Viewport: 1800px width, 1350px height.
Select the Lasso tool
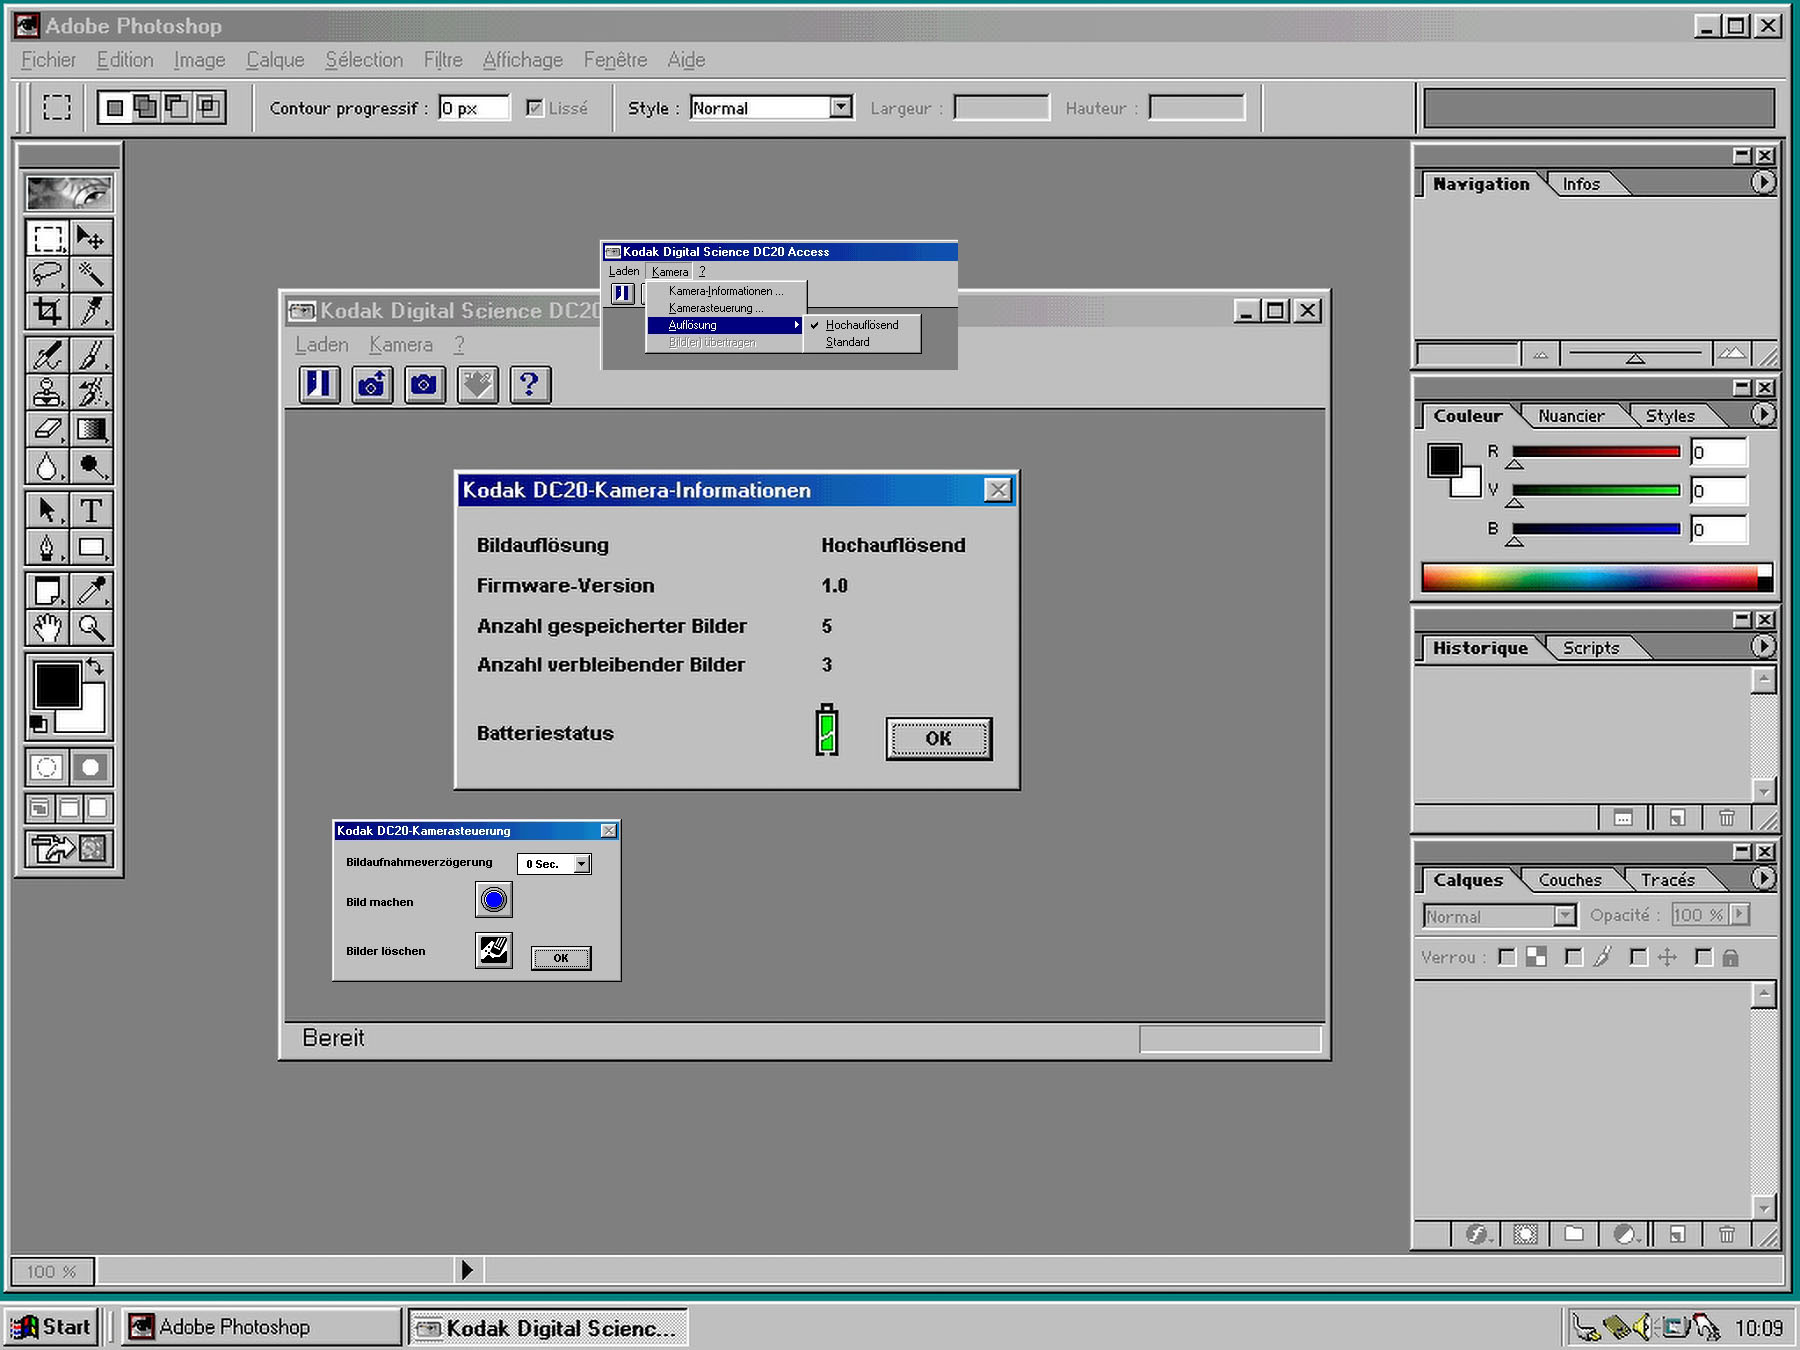click(x=47, y=275)
